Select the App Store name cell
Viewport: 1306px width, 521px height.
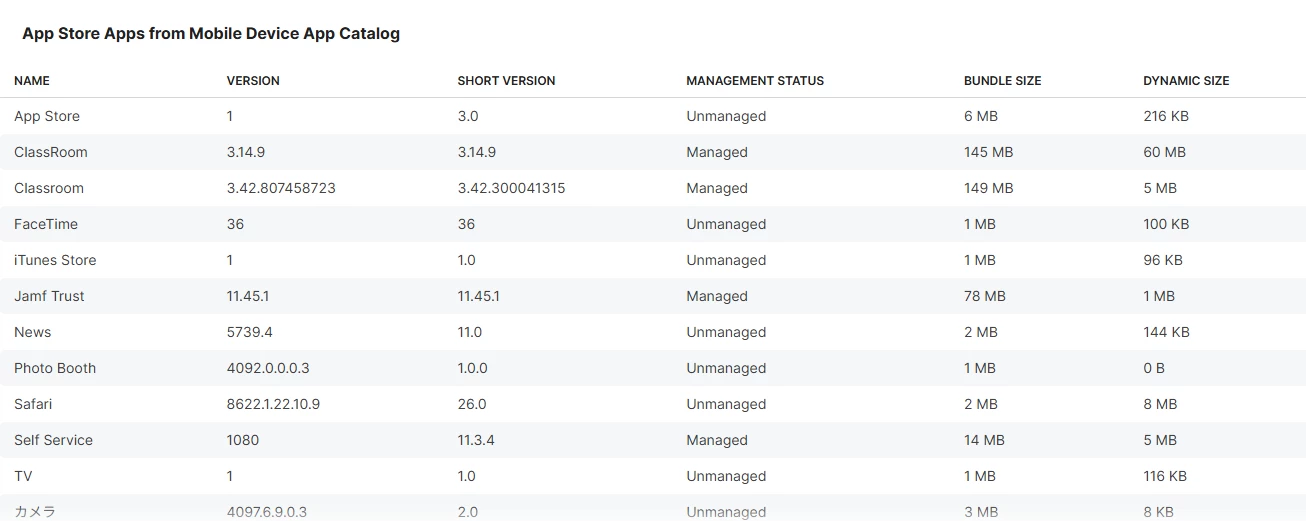47,116
